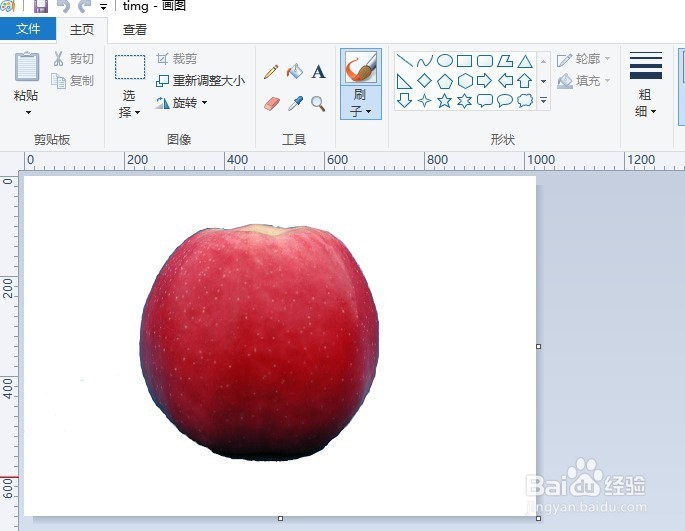Open the 文件 file menu

pyautogui.click(x=28, y=29)
